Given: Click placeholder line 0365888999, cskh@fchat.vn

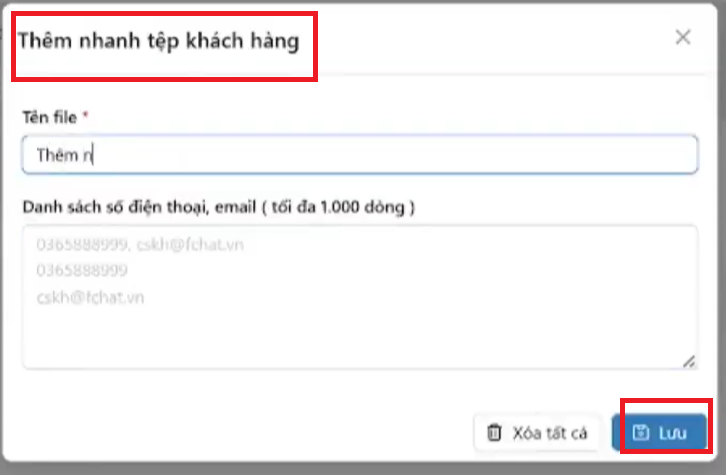Looking at the screenshot, I should (x=139, y=244).
